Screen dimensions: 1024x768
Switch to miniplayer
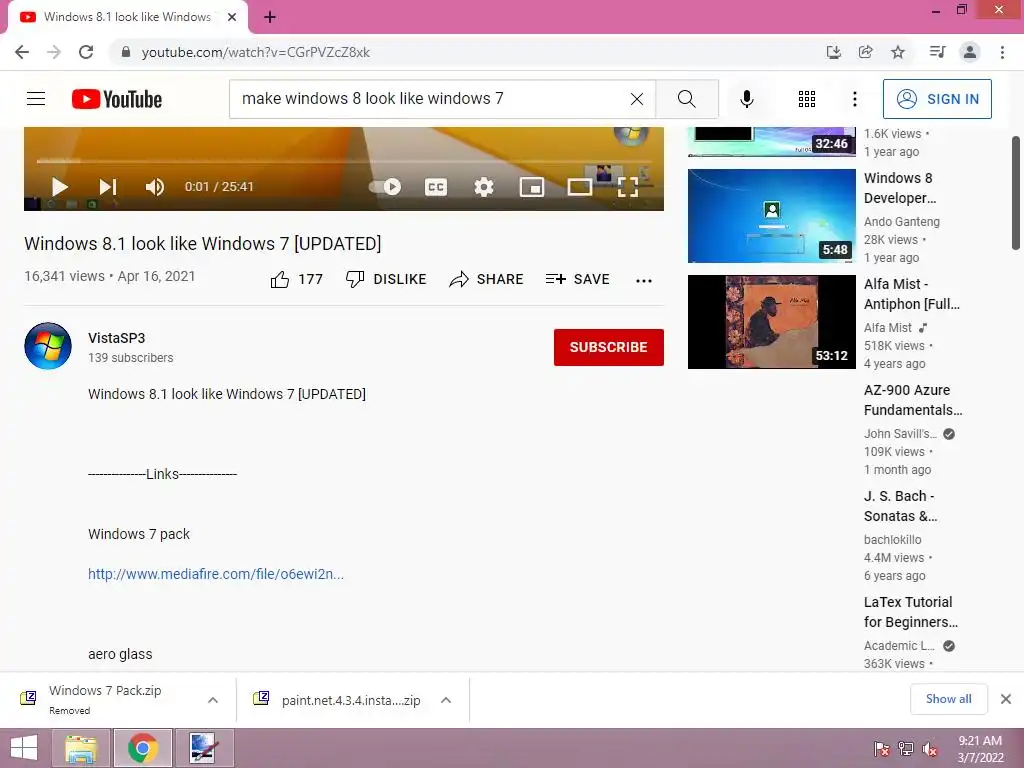532,187
